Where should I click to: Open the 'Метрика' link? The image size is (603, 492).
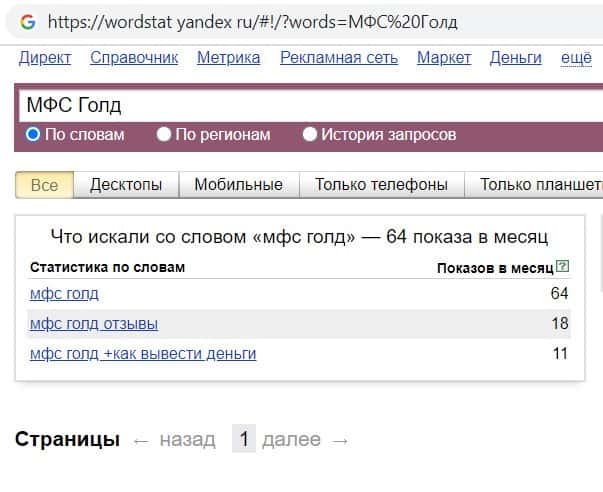(228, 58)
